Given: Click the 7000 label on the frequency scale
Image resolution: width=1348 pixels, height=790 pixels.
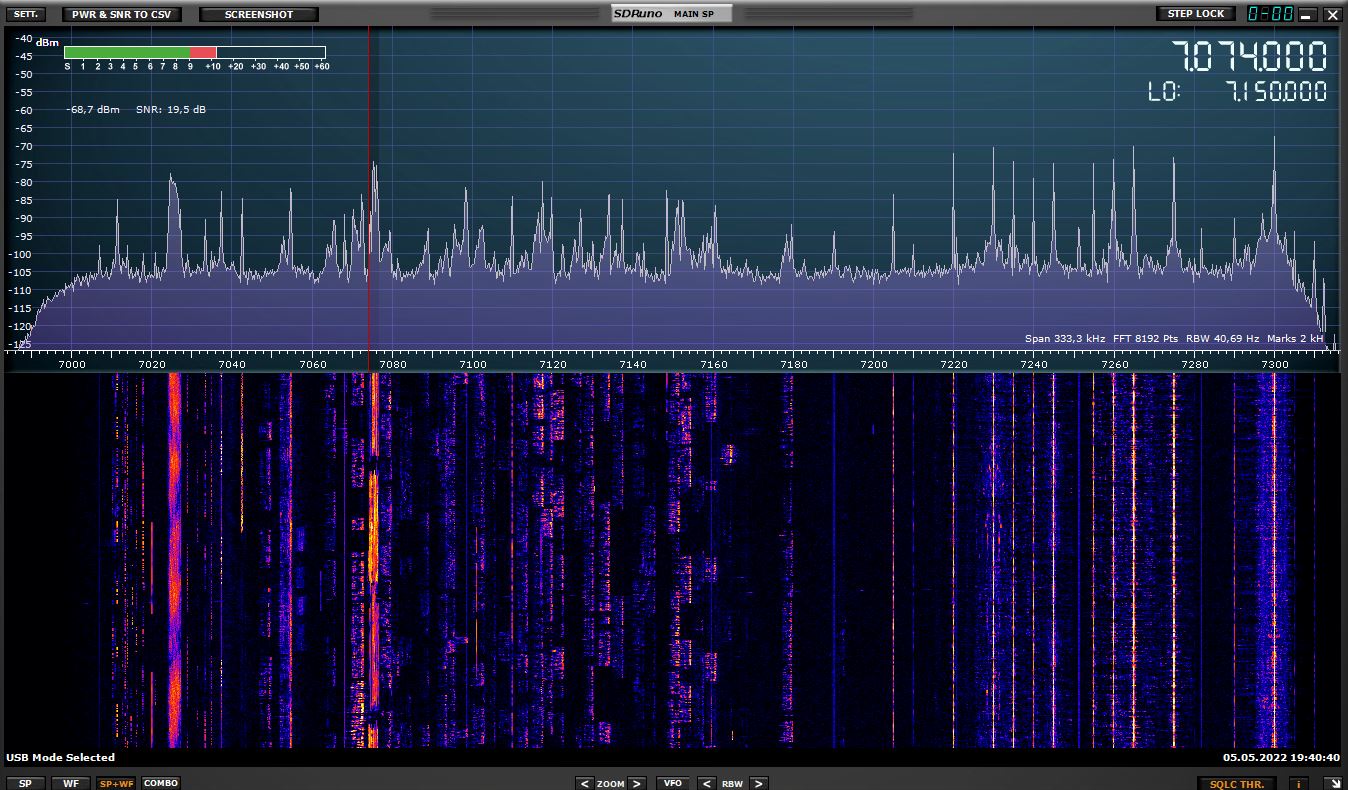Looking at the screenshot, I should click(72, 364).
